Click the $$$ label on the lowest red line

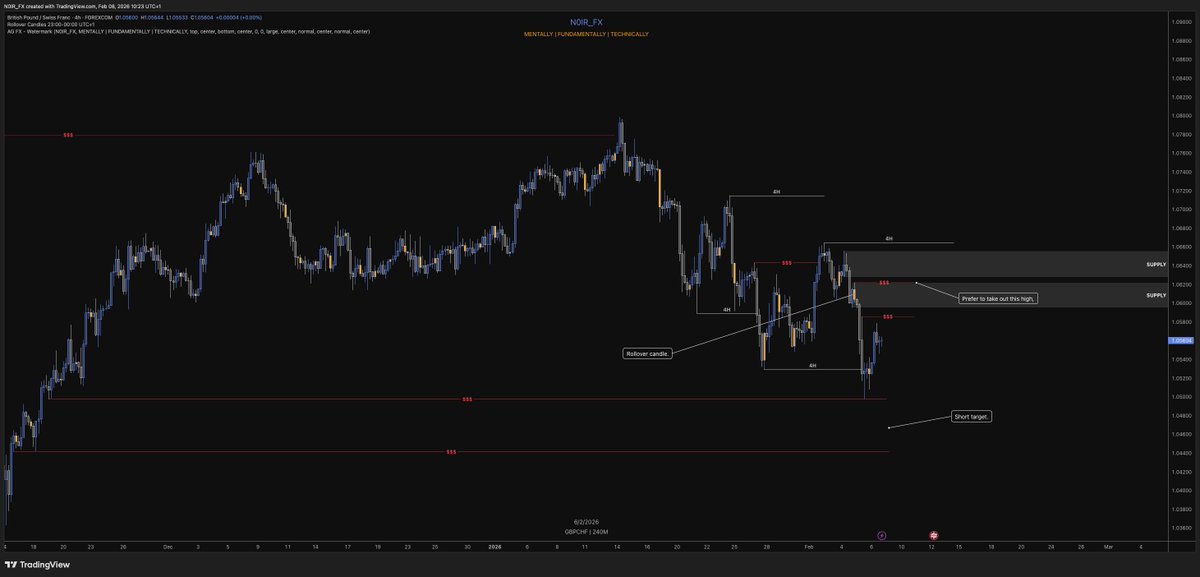click(451, 452)
